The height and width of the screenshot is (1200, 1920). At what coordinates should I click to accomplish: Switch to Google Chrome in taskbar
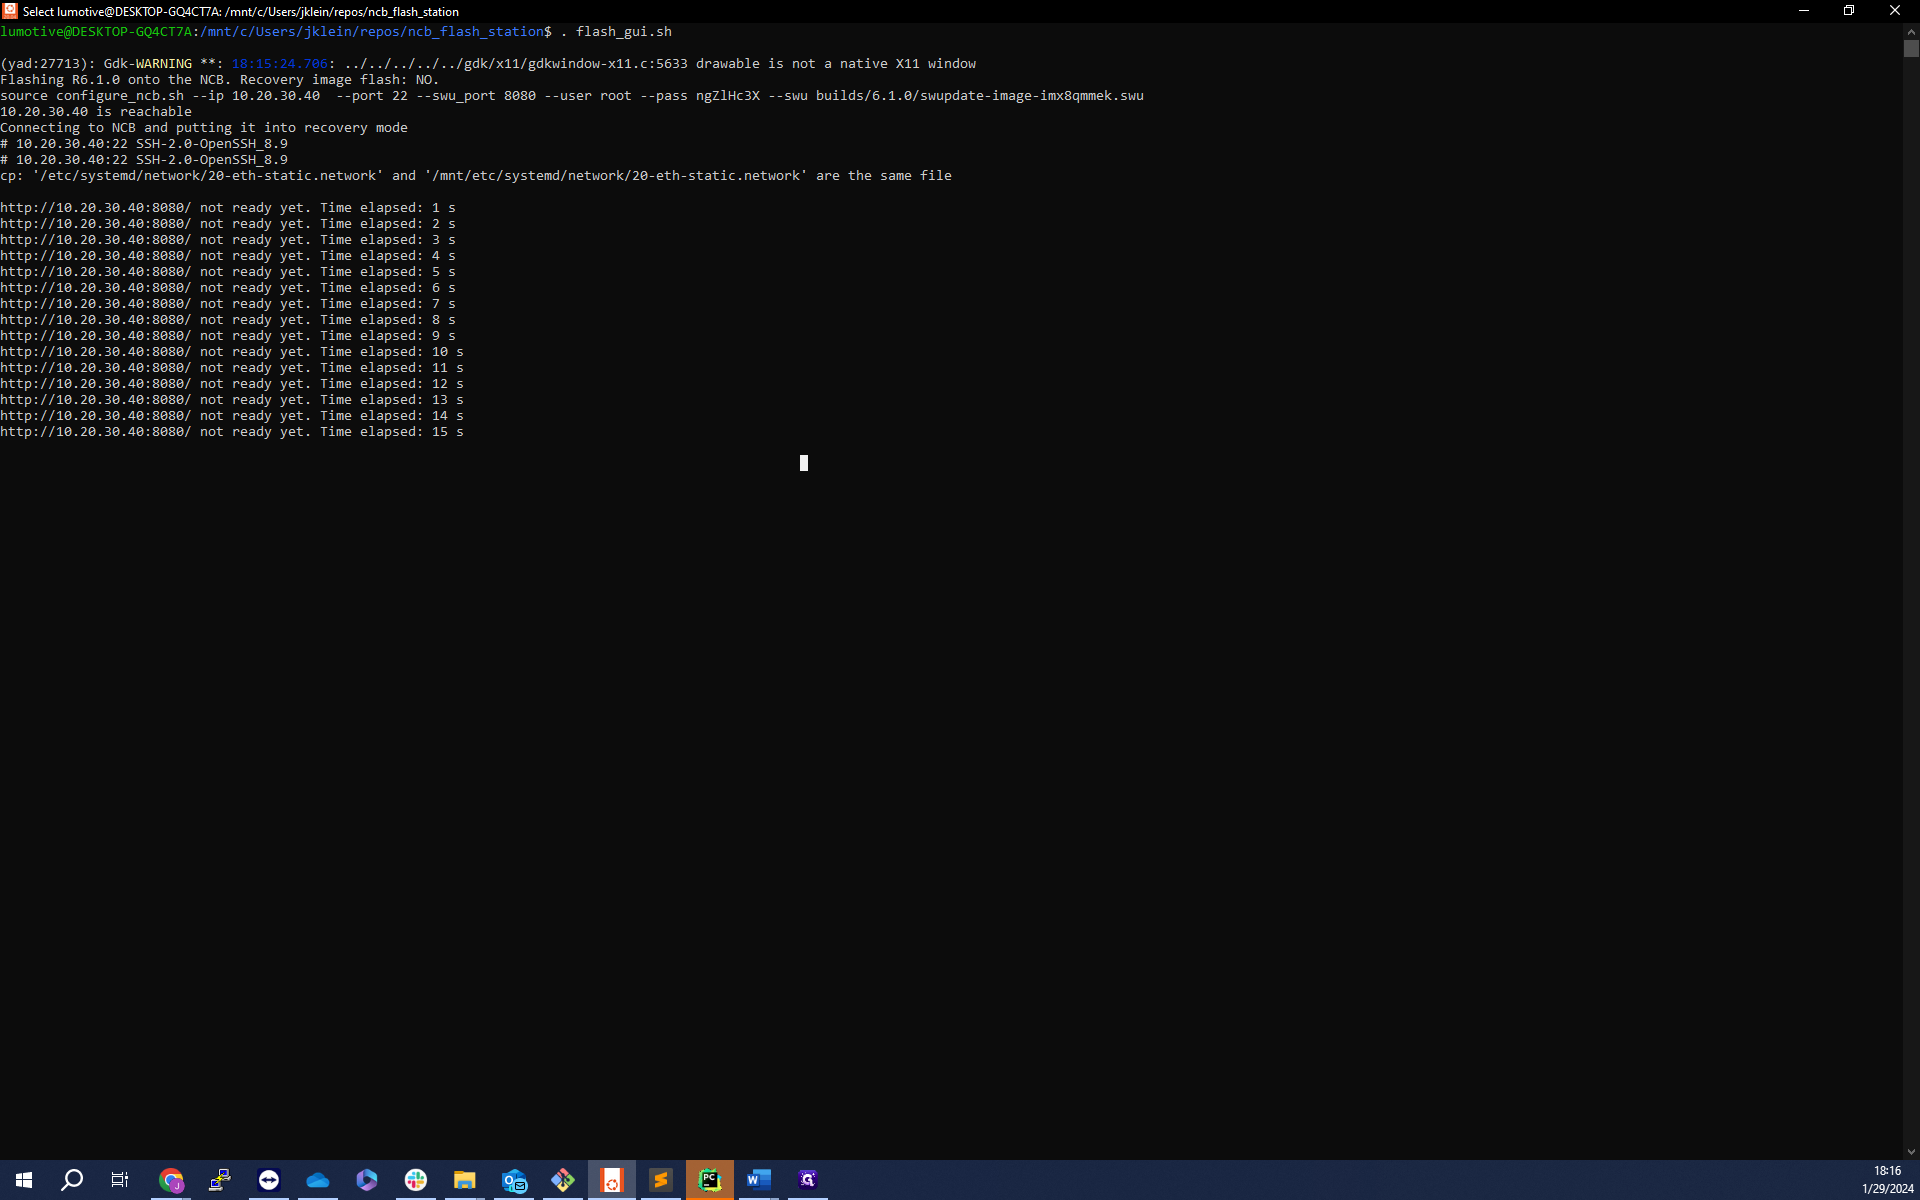pyautogui.click(x=171, y=1180)
